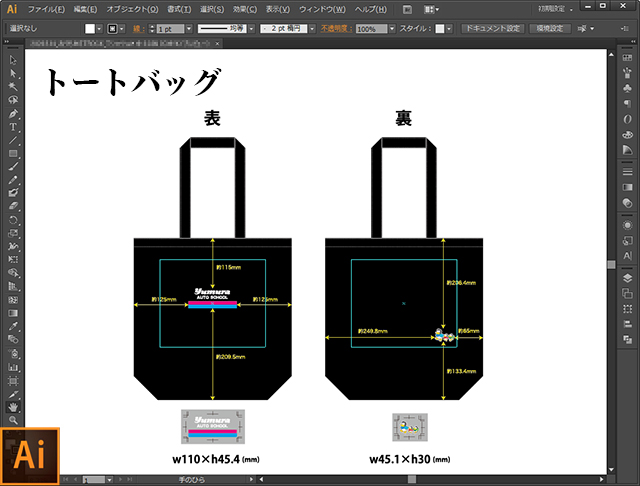Screen dimensions: 640x486
Task: Select the Column Graph tool
Action: pos(13,367)
